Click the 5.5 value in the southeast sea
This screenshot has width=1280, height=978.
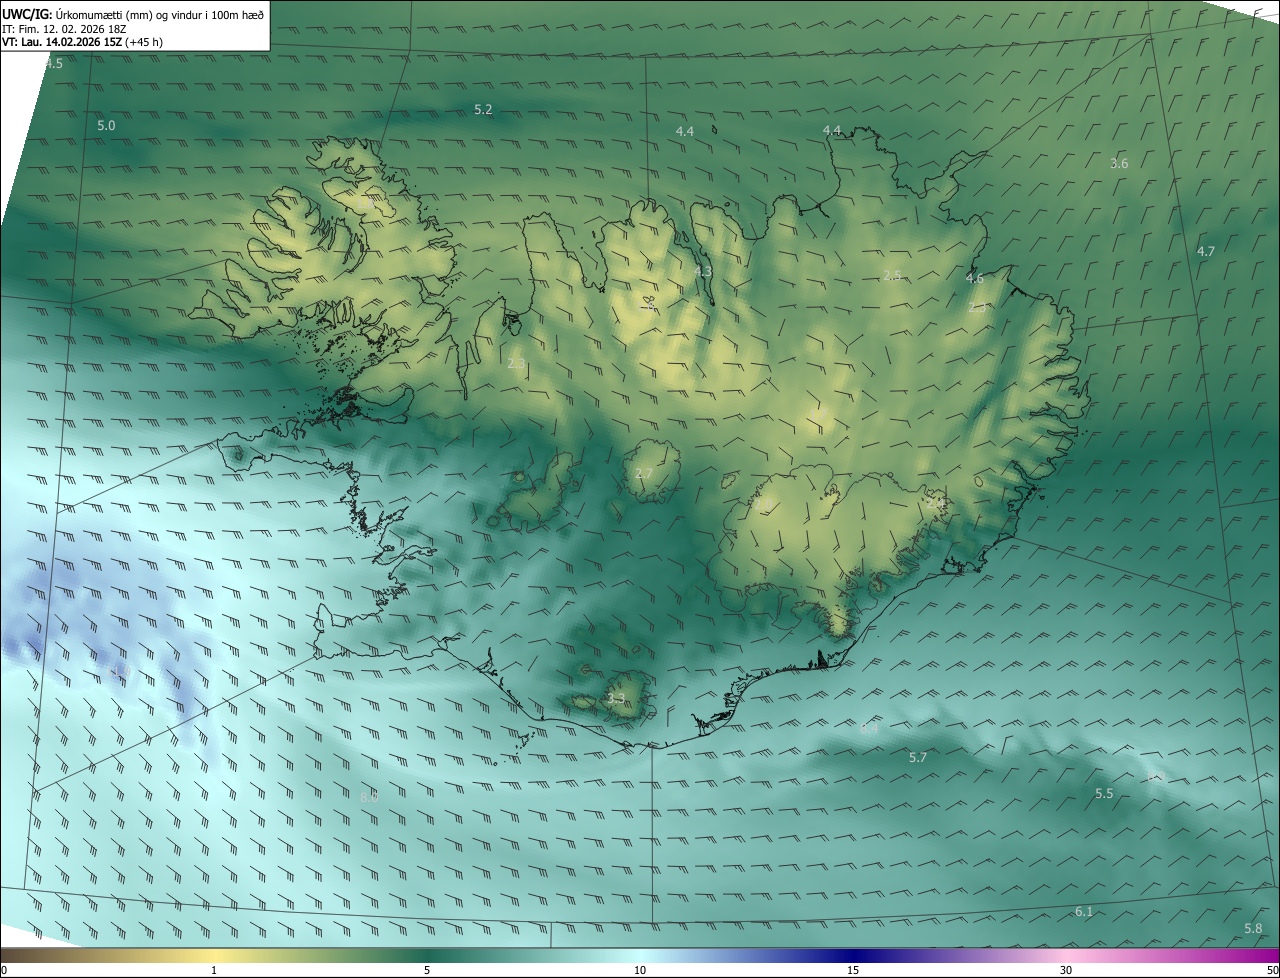pos(1104,793)
